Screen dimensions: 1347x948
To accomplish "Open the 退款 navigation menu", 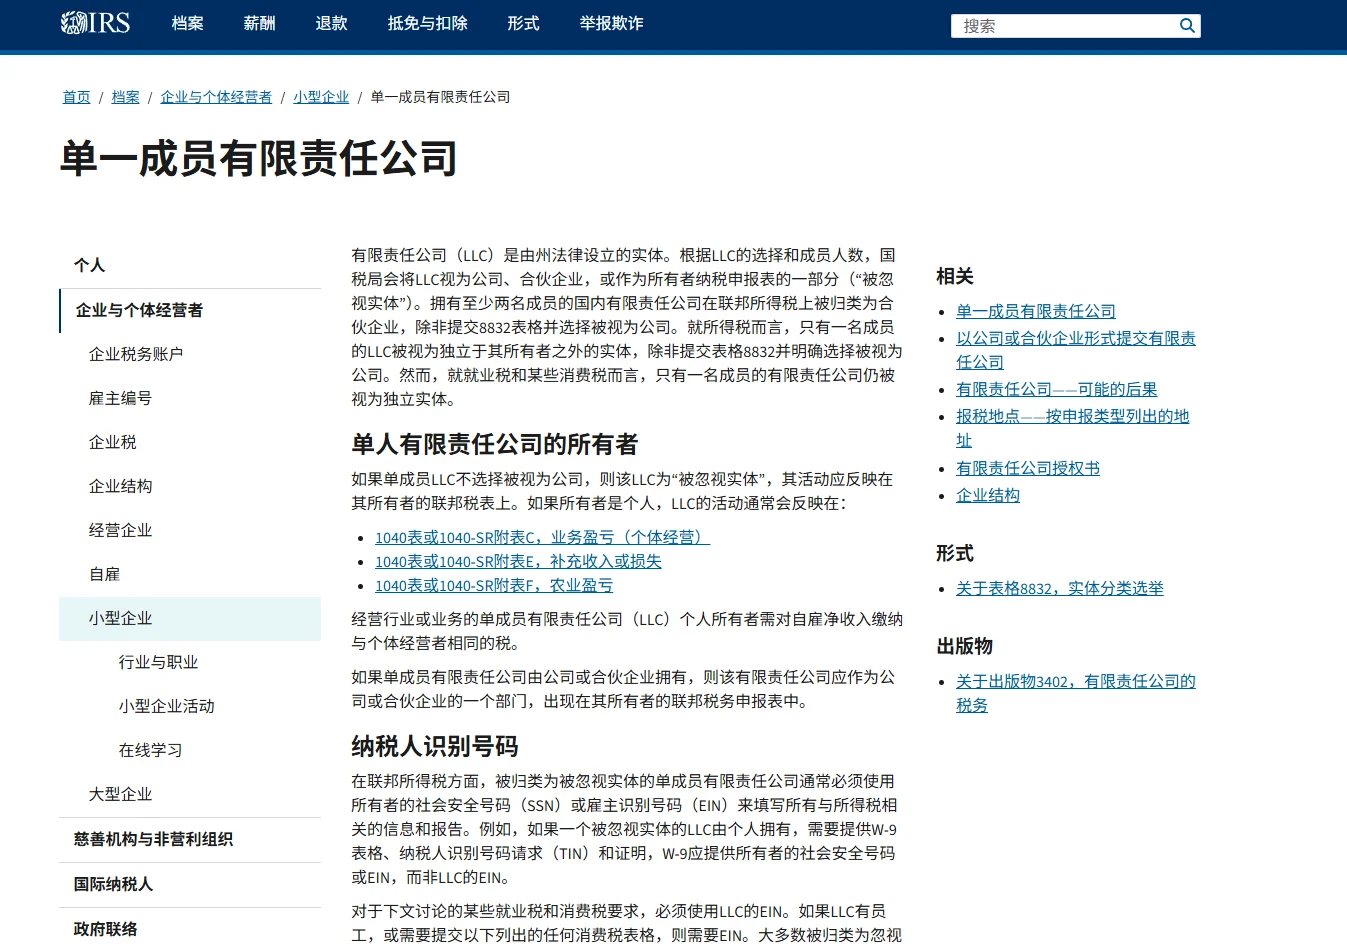I will [x=332, y=23].
